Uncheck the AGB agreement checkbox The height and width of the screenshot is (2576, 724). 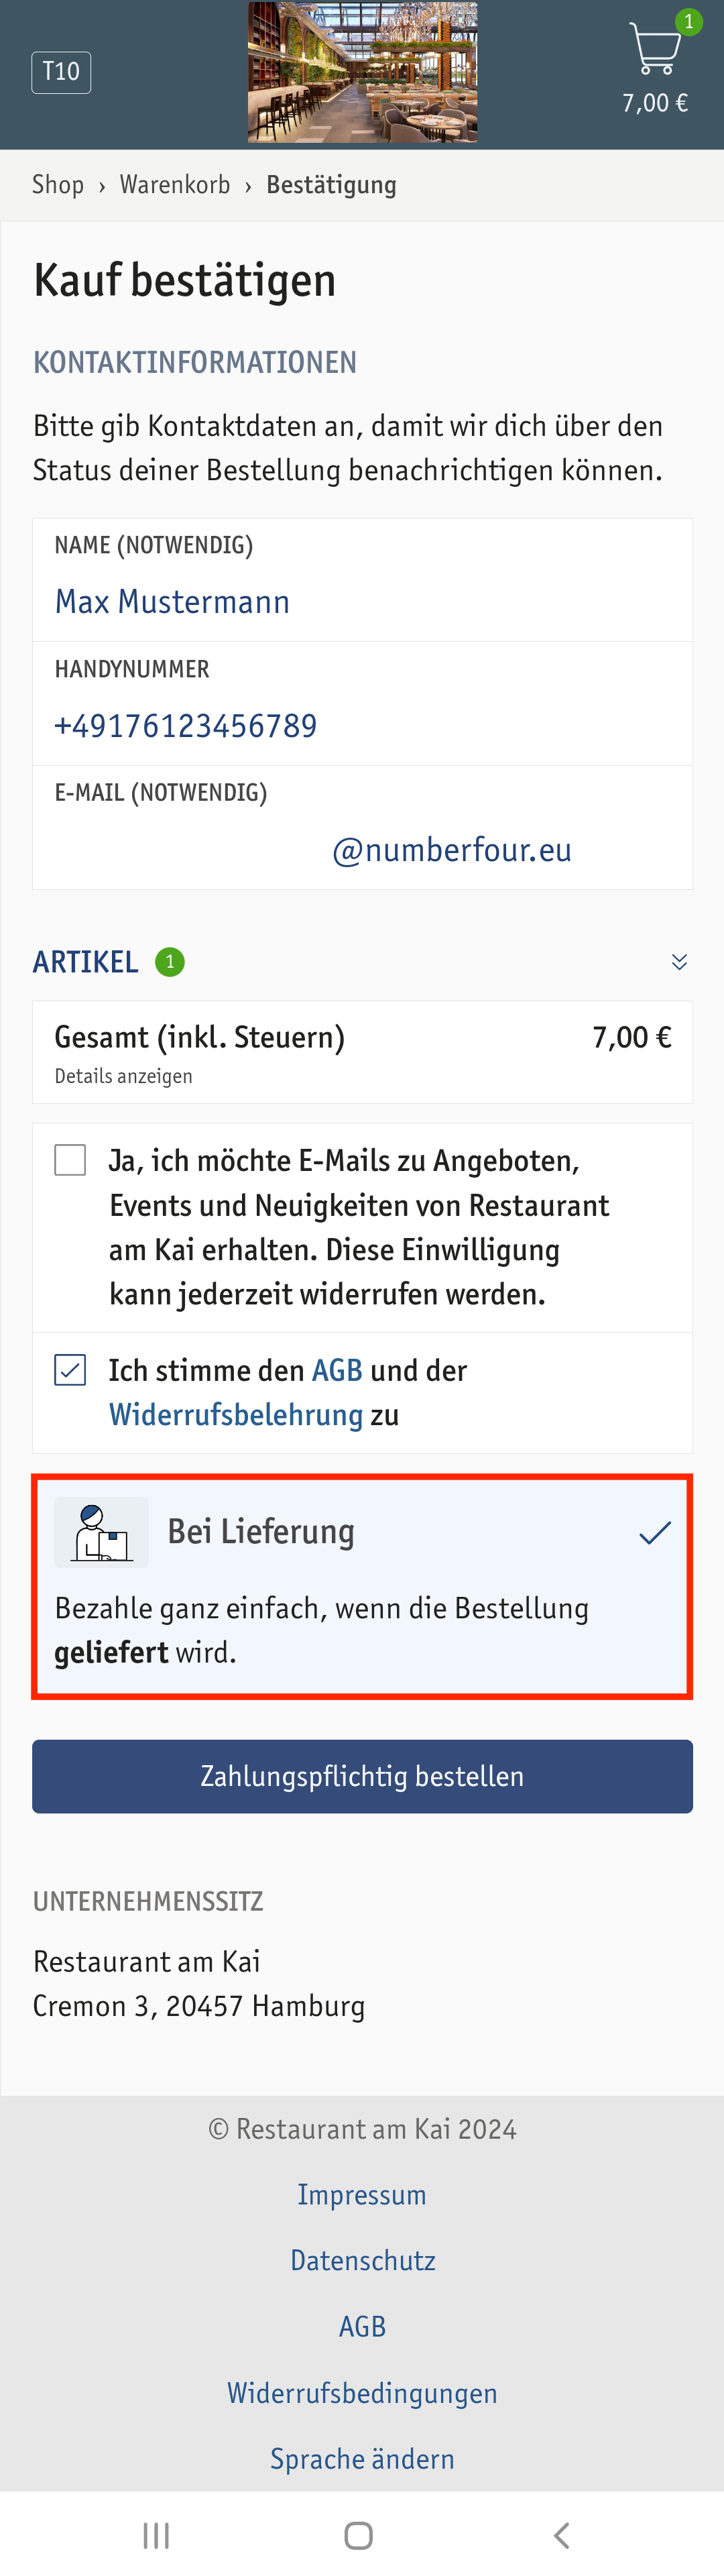click(x=70, y=1370)
